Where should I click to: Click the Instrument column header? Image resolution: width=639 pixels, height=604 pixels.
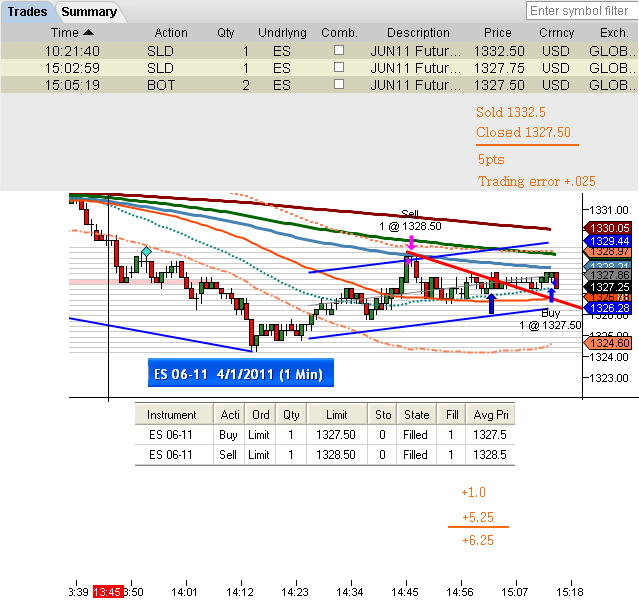pos(172,414)
